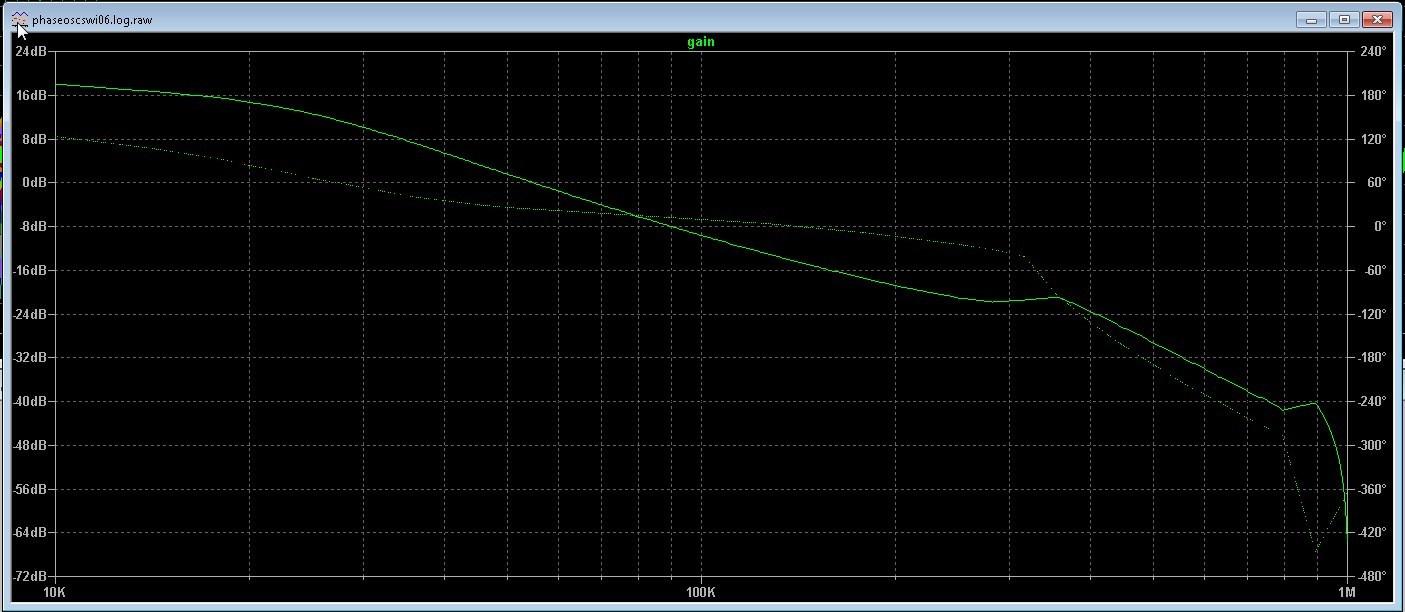Click the 1M frequency axis label
Screen dimensions: 1405x612
1346,592
